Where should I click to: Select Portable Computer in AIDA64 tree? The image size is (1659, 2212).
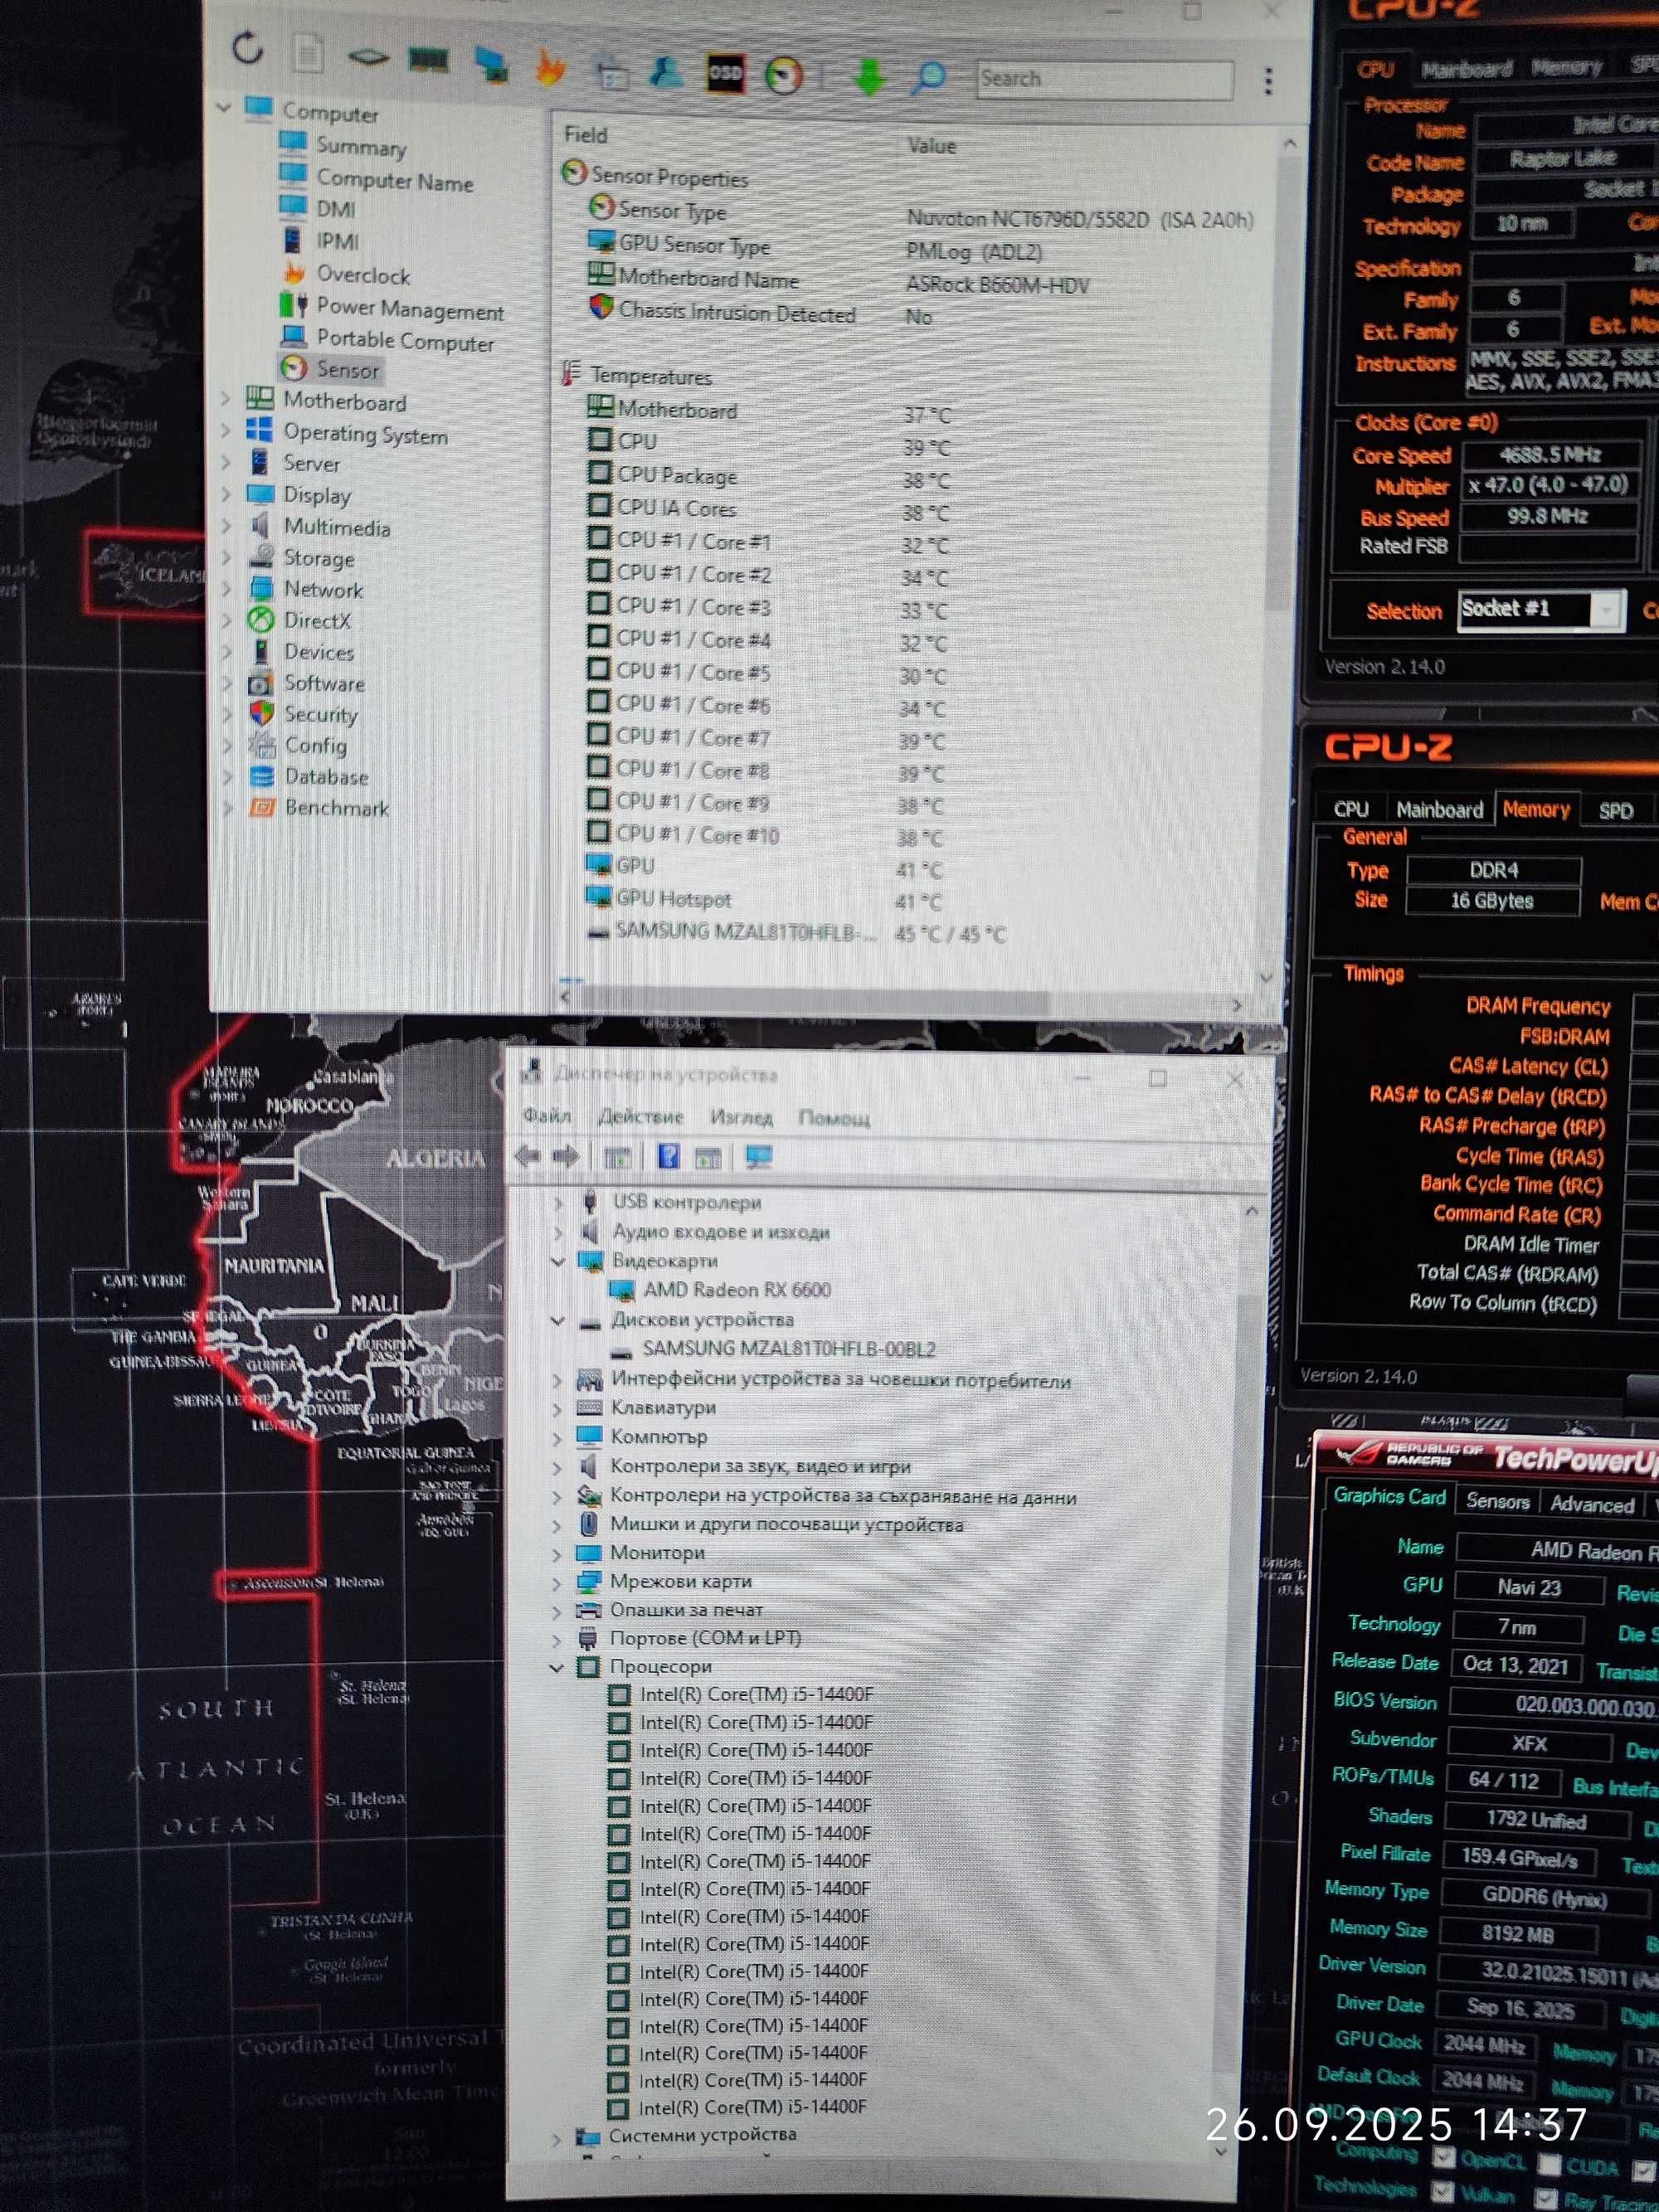click(x=405, y=340)
